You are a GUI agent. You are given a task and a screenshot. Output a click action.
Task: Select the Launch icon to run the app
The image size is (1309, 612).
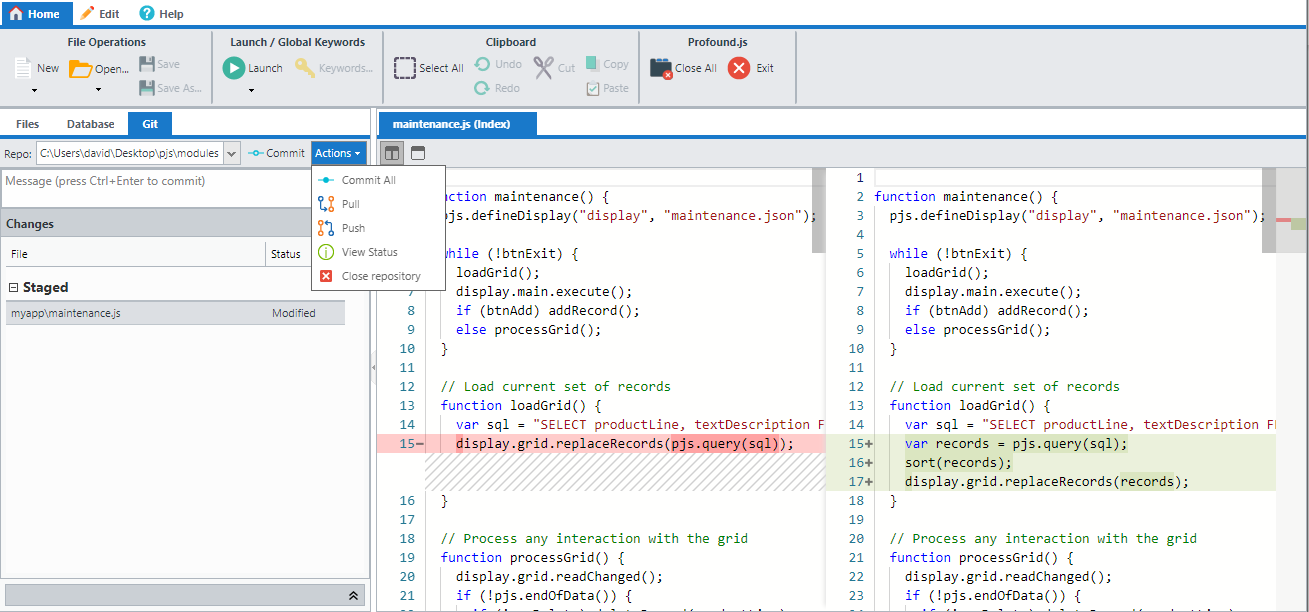click(234, 68)
